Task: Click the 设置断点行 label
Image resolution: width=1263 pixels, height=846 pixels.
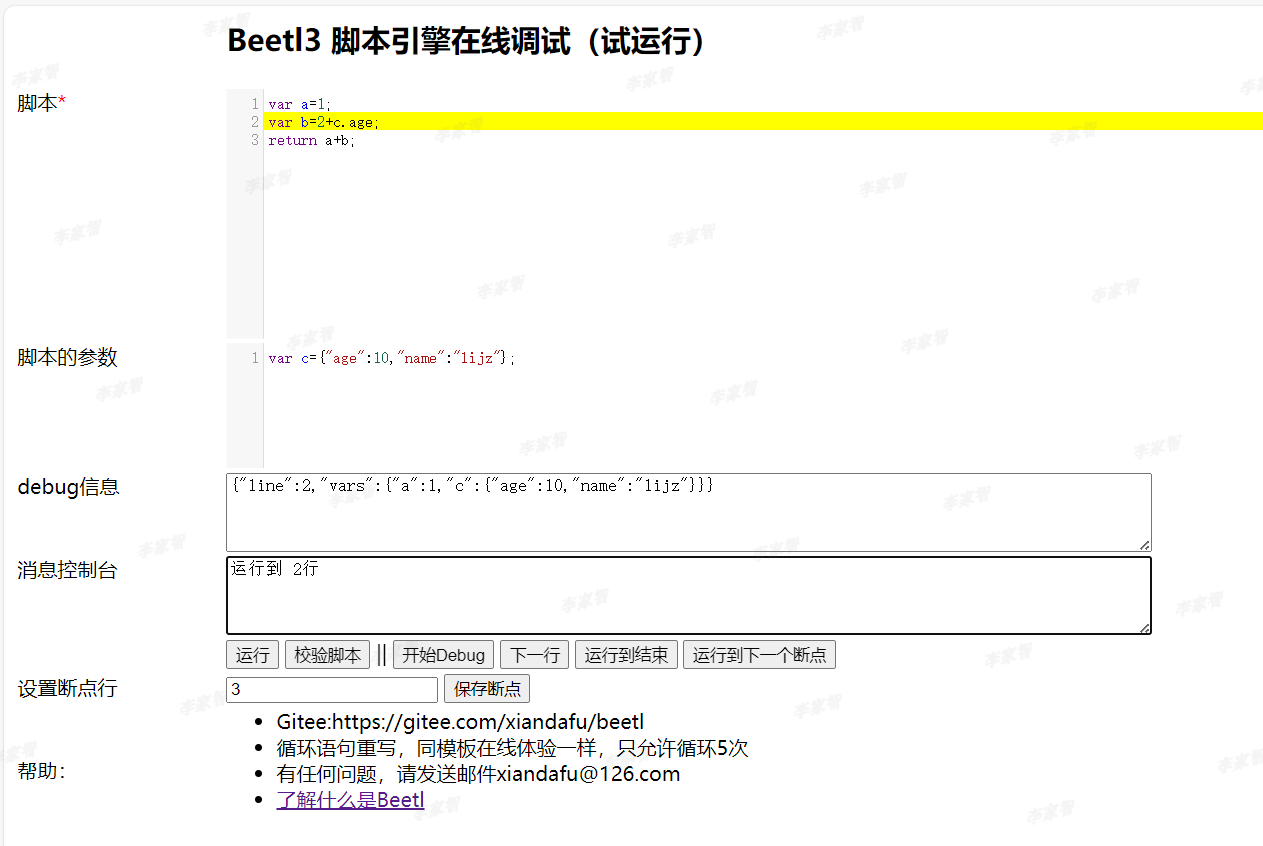Action: (x=67, y=688)
